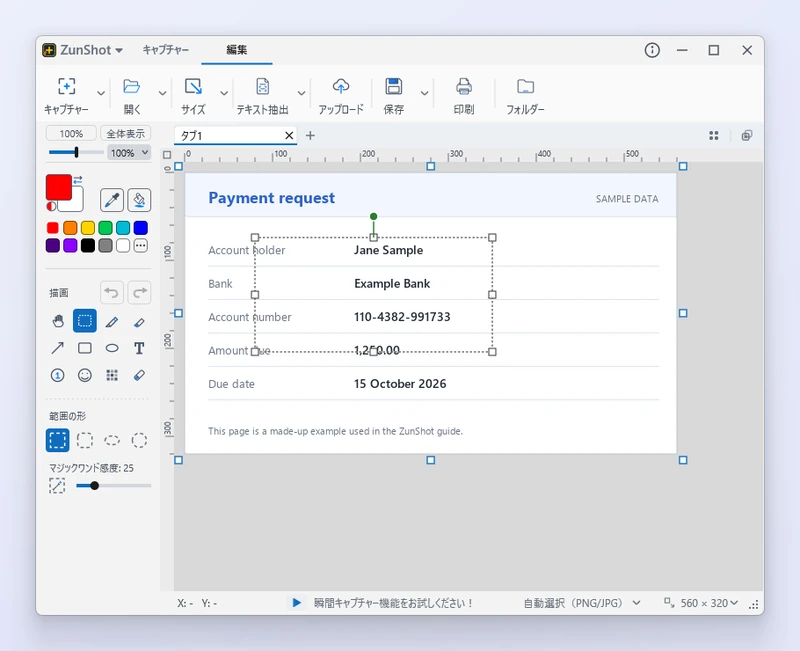Switch to the キャプチャー tab

pyautogui.click(x=165, y=49)
